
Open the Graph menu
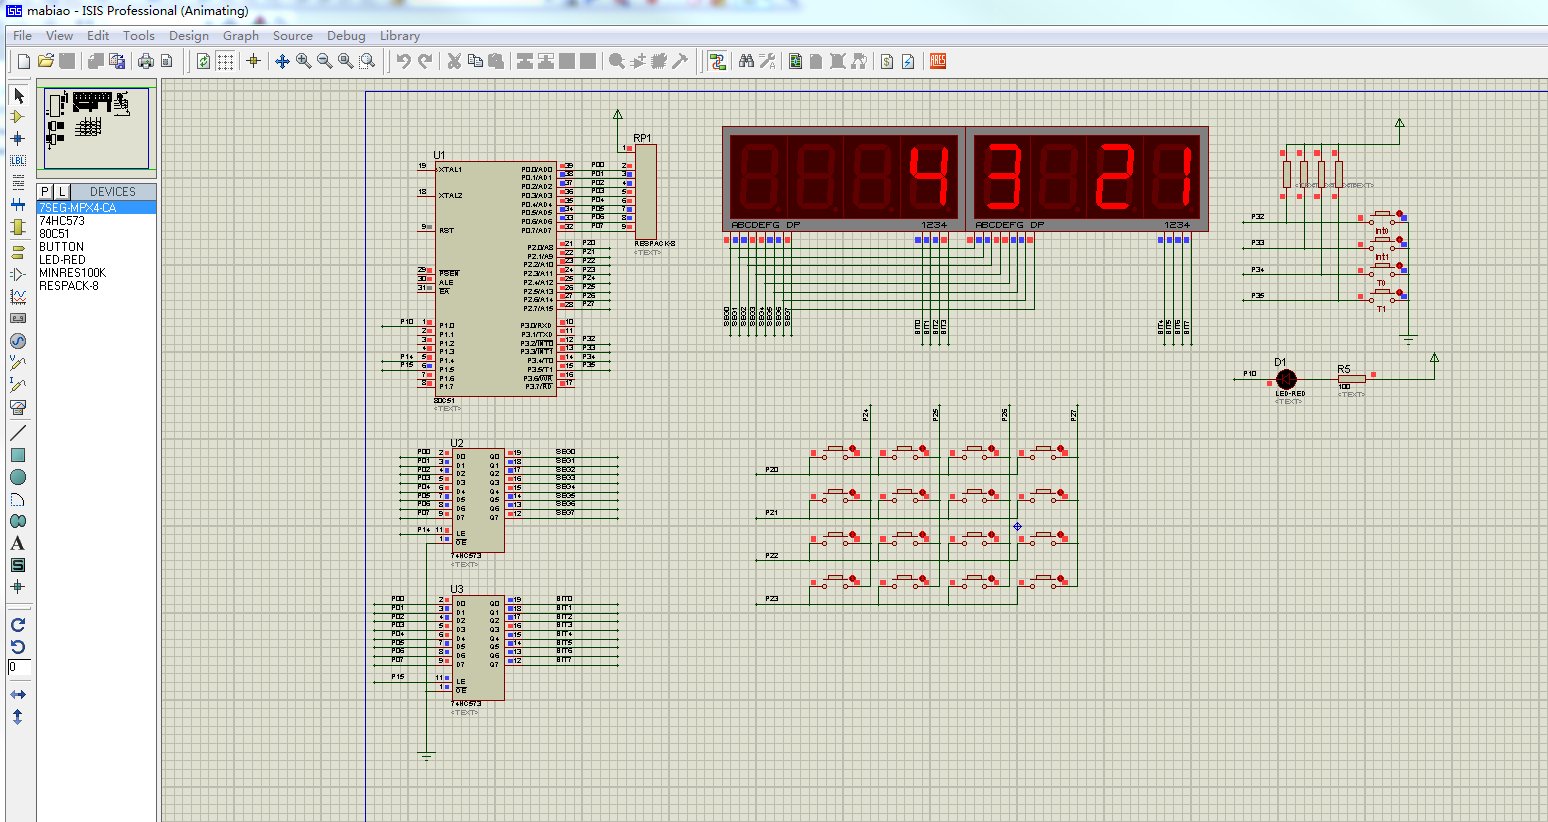pyautogui.click(x=241, y=35)
